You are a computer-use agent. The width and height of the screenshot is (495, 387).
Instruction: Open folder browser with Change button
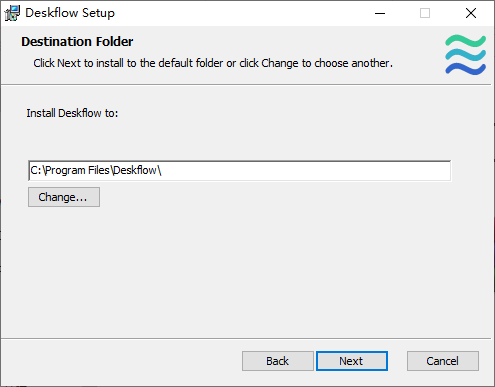coord(64,197)
